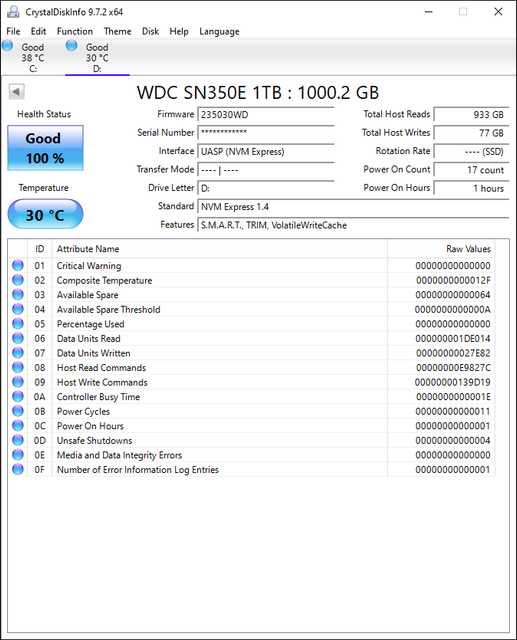This screenshot has width=517, height=640.
Task: Click the status orb for Power On Hours row
Action: point(18,425)
